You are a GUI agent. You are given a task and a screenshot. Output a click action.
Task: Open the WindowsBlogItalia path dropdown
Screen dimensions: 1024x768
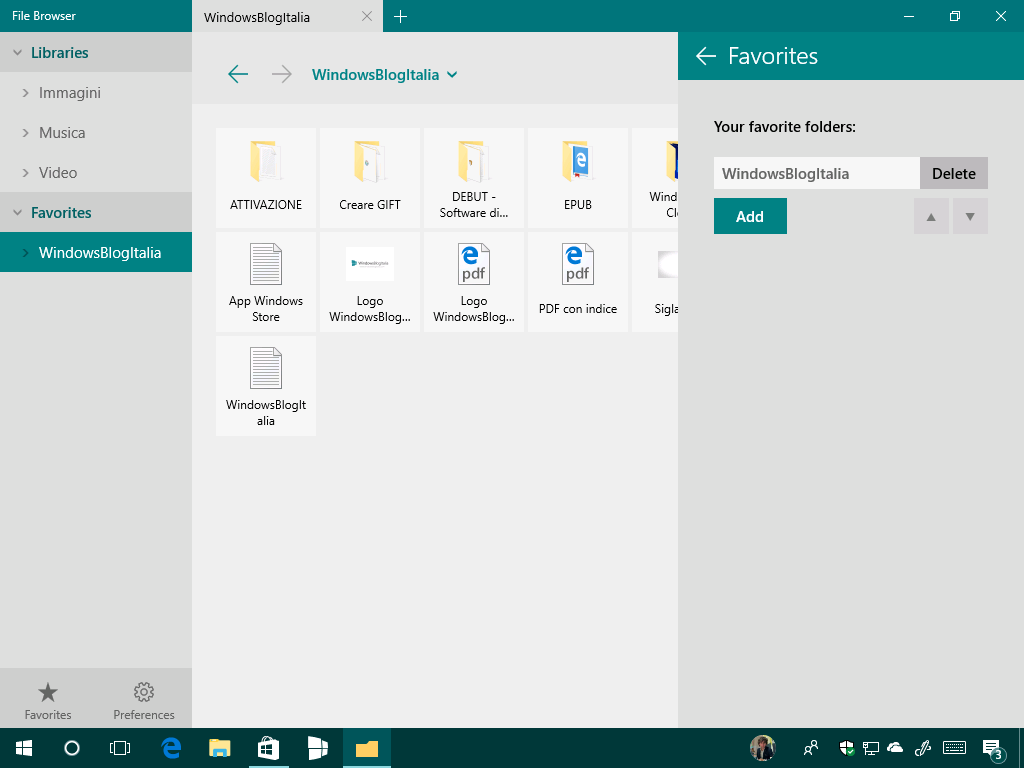click(384, 74)
